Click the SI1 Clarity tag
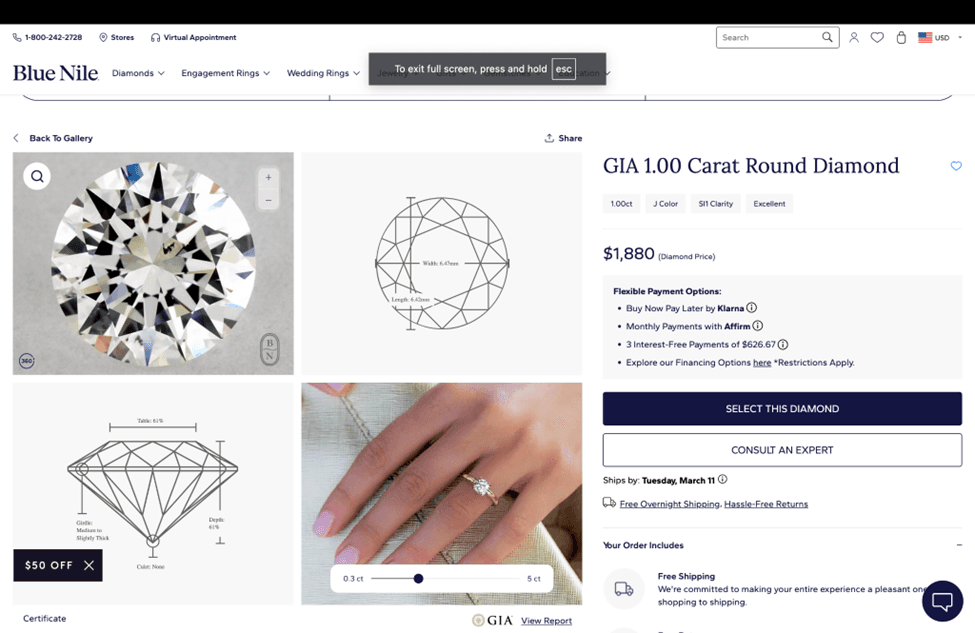The width and height of the screenshot is (975, 633). click(716, 203)
